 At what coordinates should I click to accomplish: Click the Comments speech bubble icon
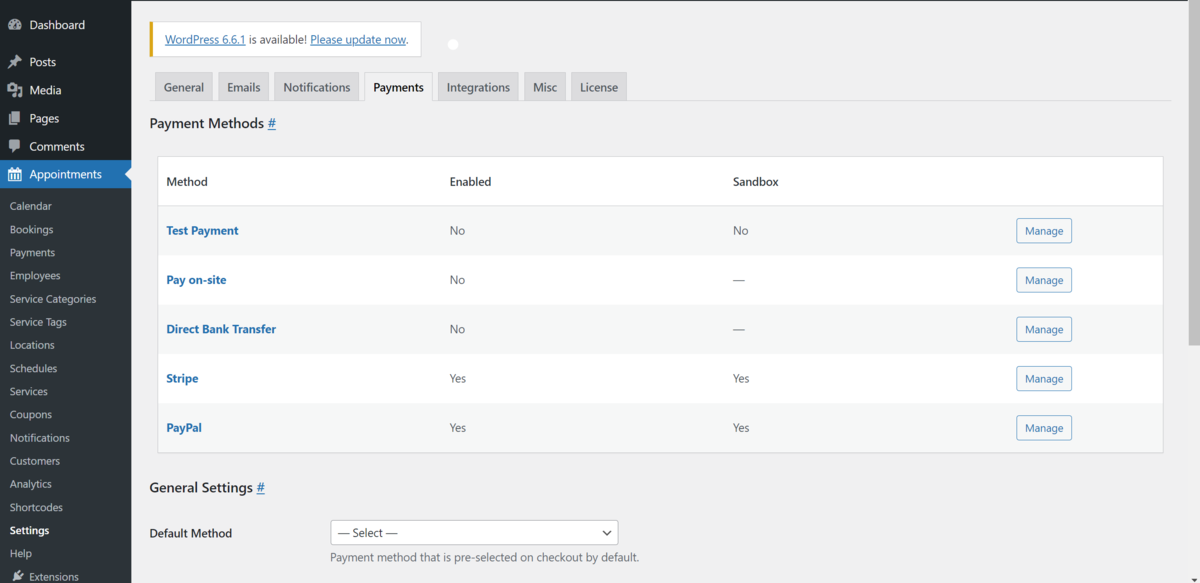coord(15,146)
